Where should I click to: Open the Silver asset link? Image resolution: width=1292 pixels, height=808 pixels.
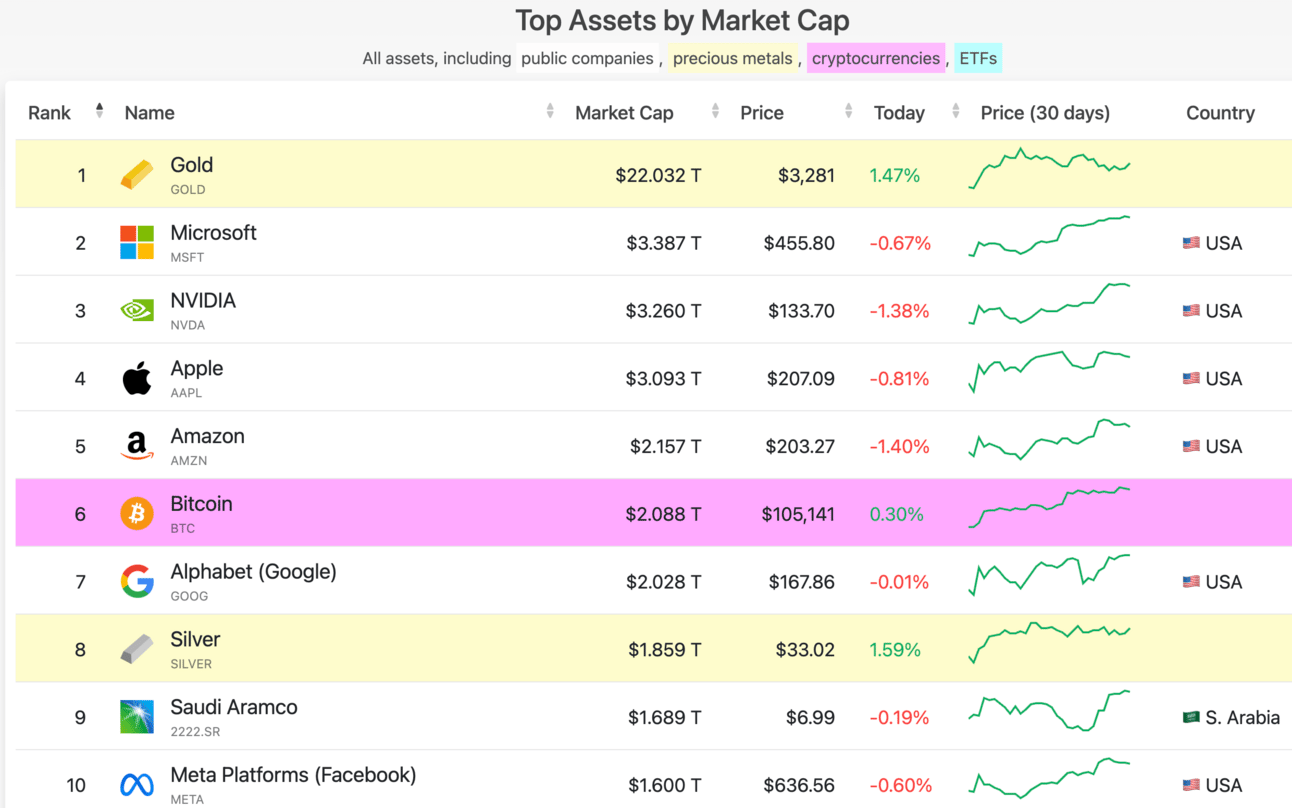[195, 640]
